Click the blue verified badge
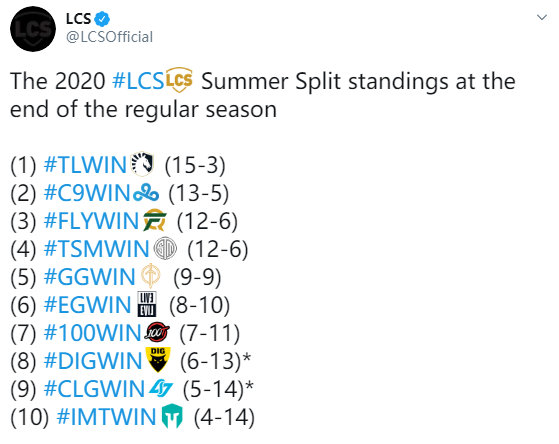559x444 pixels. (x=102, y=19)
